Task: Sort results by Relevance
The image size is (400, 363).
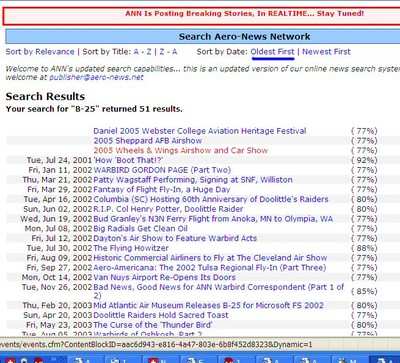Action: (x=40, y=52)
